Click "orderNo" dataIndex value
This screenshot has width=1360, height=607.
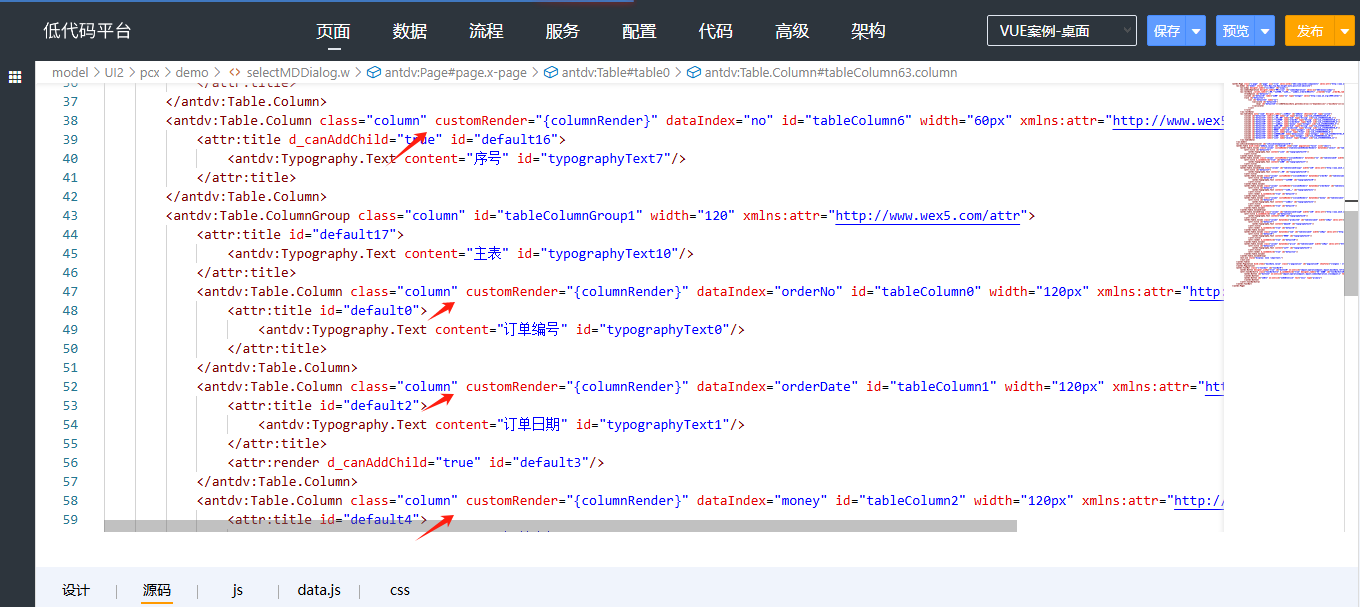[808, 291]
